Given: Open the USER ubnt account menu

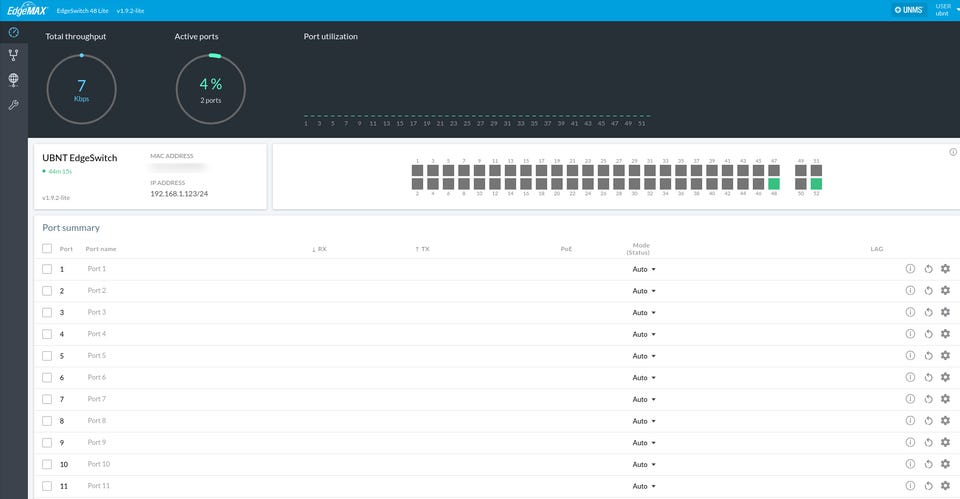Looking at the screenshot, I should 945,10.
